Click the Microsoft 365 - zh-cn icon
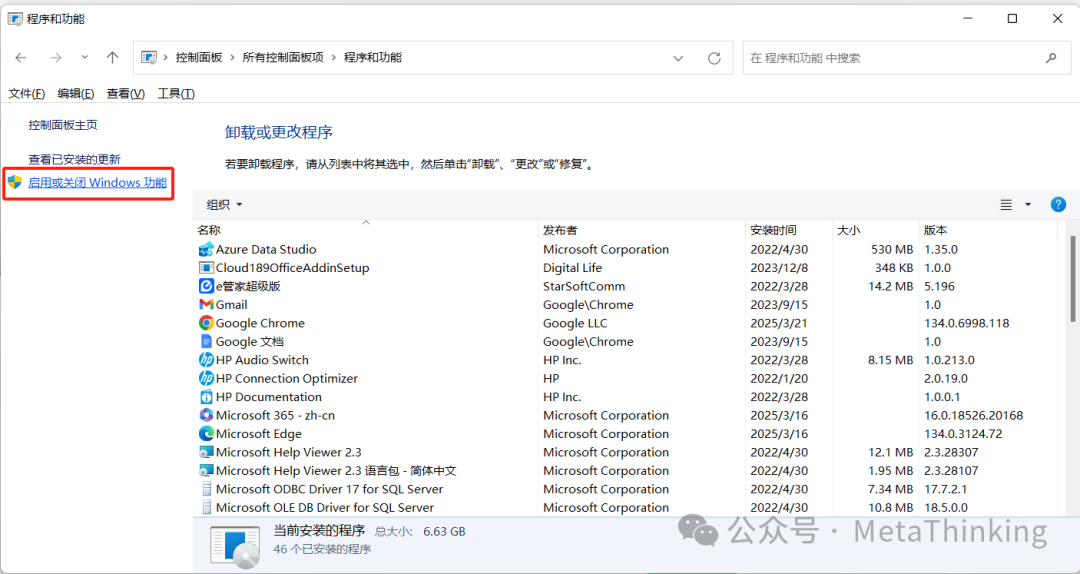The image size is (1080, 574). click(x=206, y=416)
